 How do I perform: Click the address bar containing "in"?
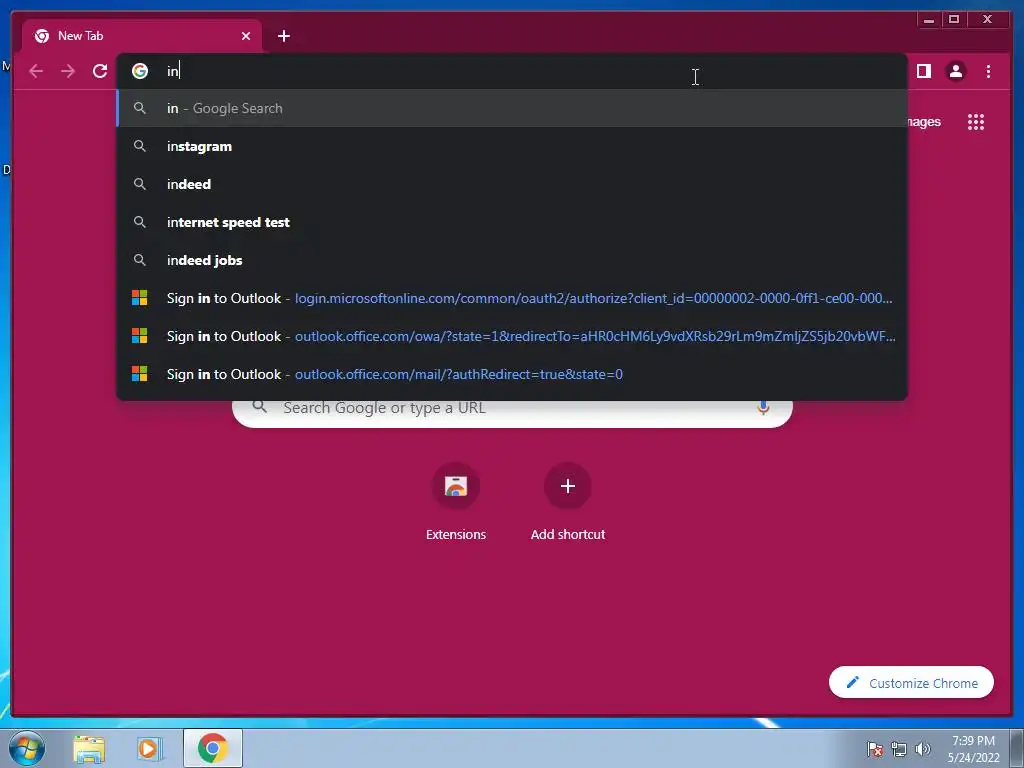tap(512, 71)
